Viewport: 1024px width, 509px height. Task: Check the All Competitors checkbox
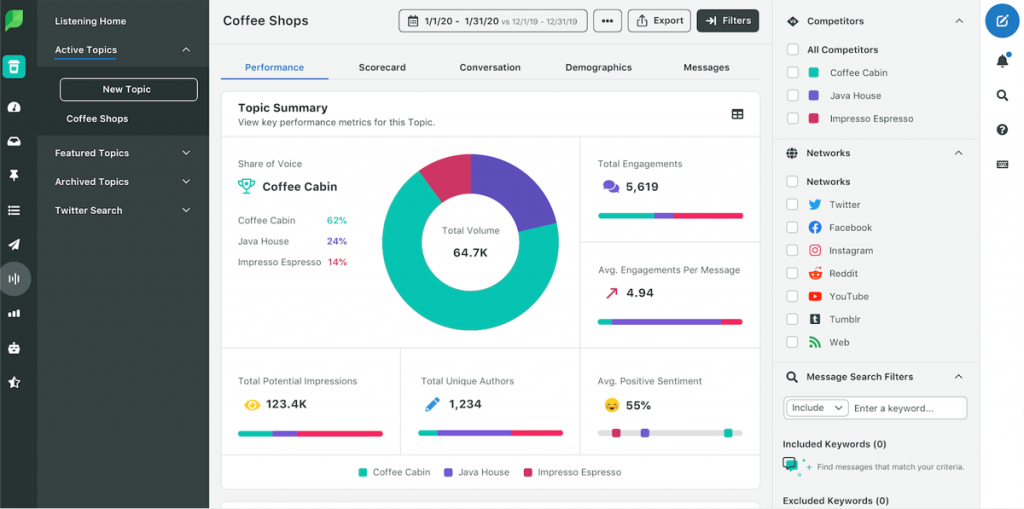tap(793, 50)
